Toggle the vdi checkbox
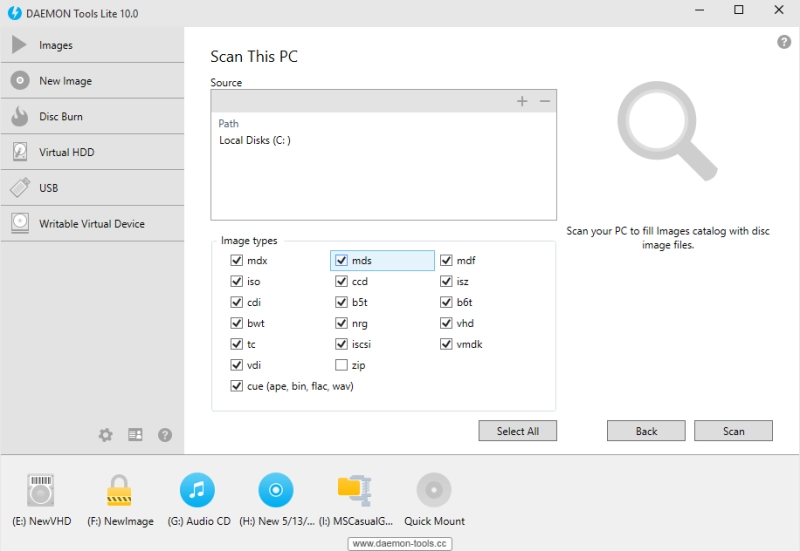 236,365
